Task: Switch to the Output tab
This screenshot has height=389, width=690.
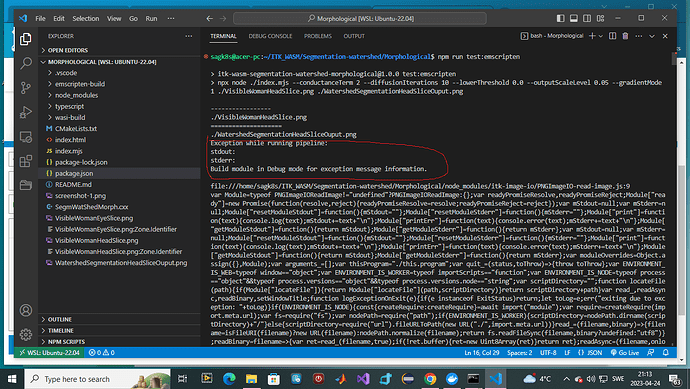Action: pos(354,36)
